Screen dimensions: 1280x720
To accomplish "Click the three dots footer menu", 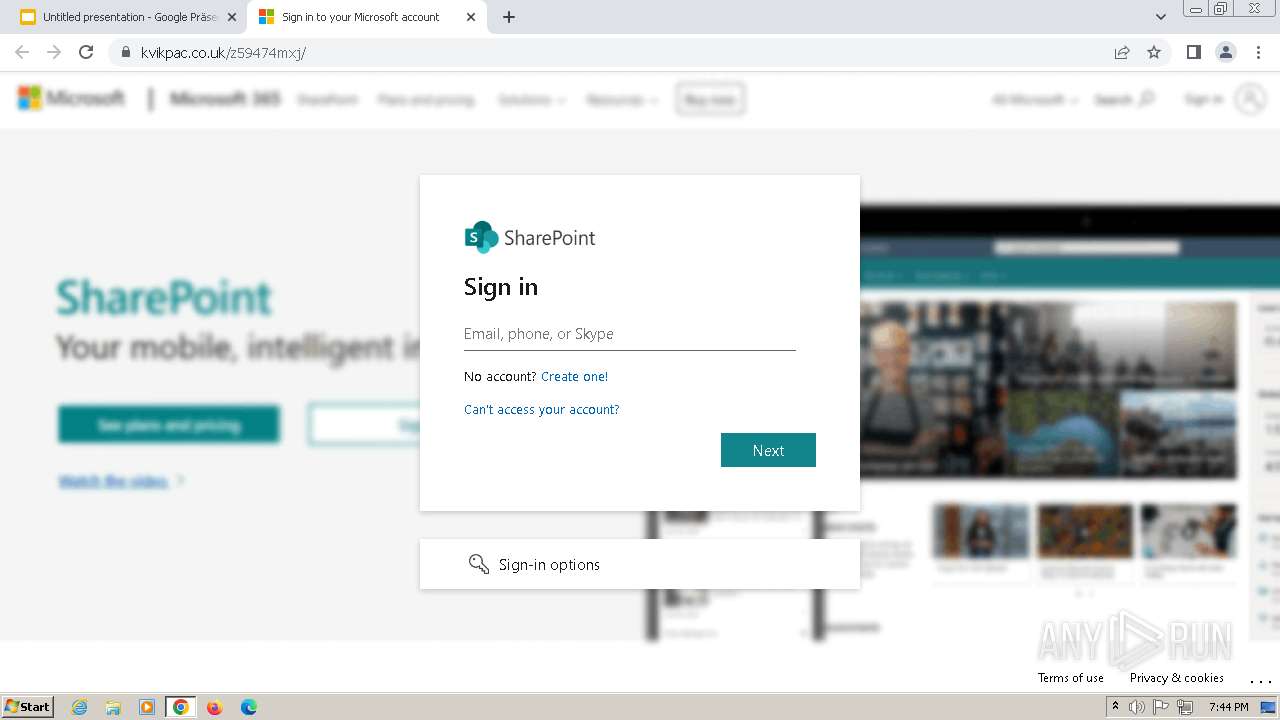I will tap(1261, 680).
